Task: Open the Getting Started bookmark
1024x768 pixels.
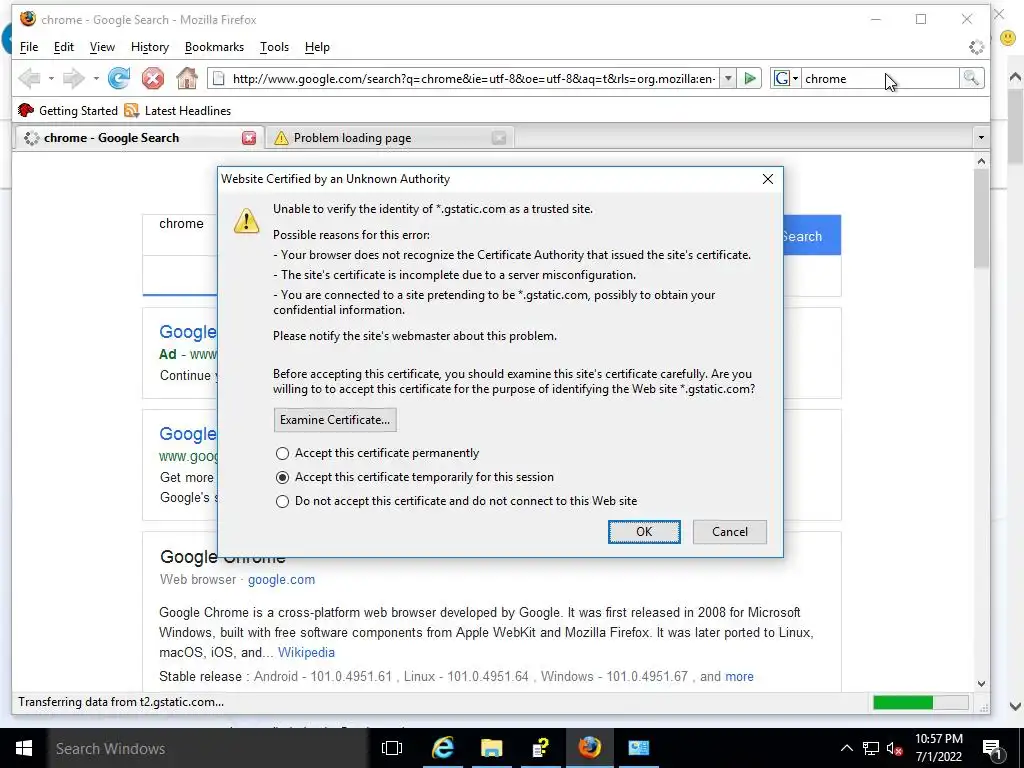Action: pos(68,110)
